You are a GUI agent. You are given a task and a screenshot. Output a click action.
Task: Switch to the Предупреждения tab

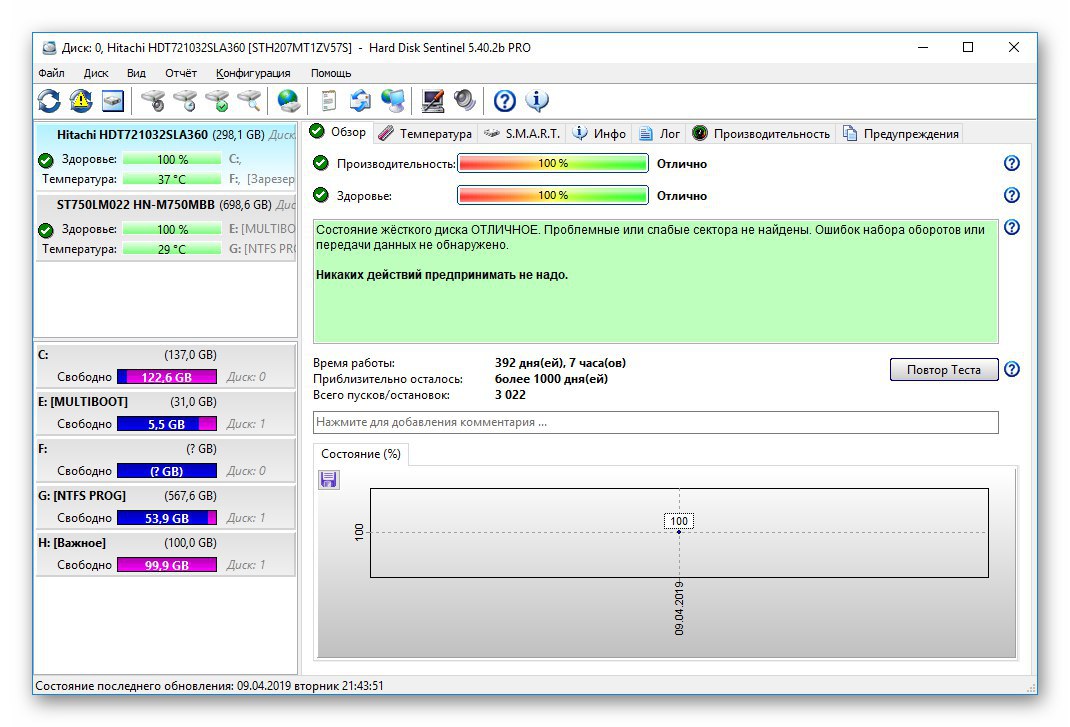tap(901, 134)
